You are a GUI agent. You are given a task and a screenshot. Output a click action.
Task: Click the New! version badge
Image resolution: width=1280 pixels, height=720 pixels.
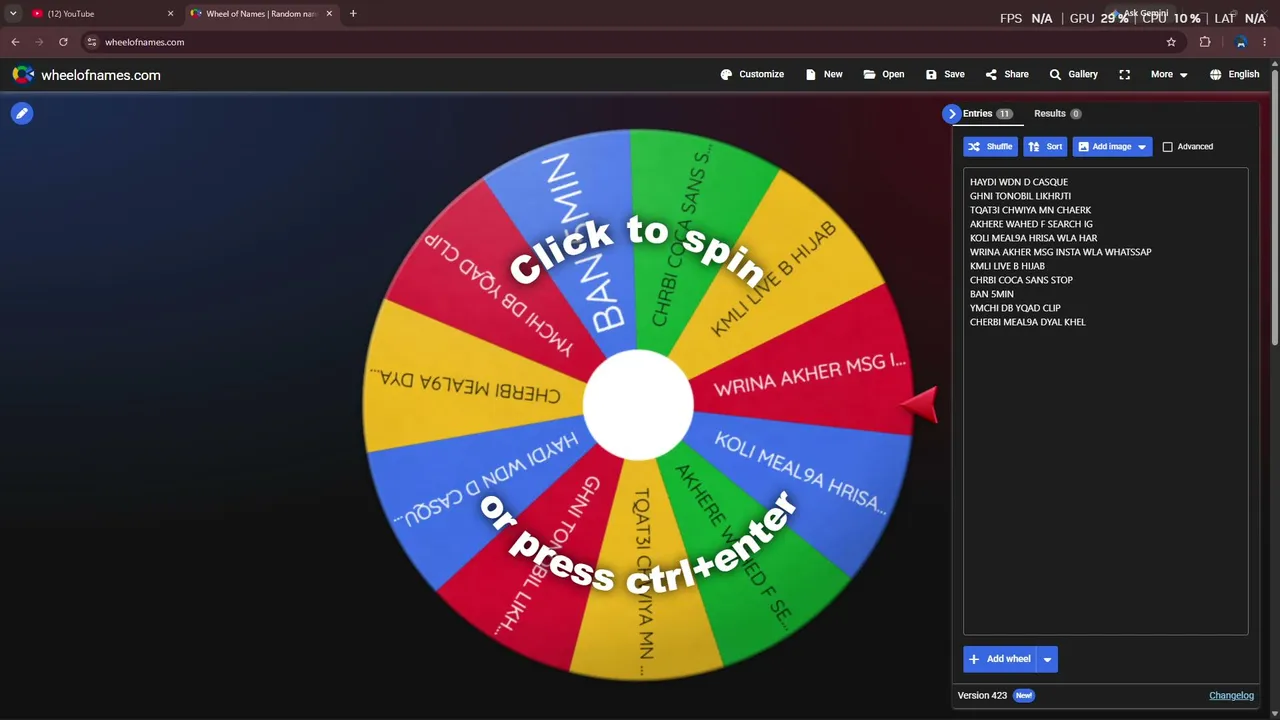[1023, 696]
